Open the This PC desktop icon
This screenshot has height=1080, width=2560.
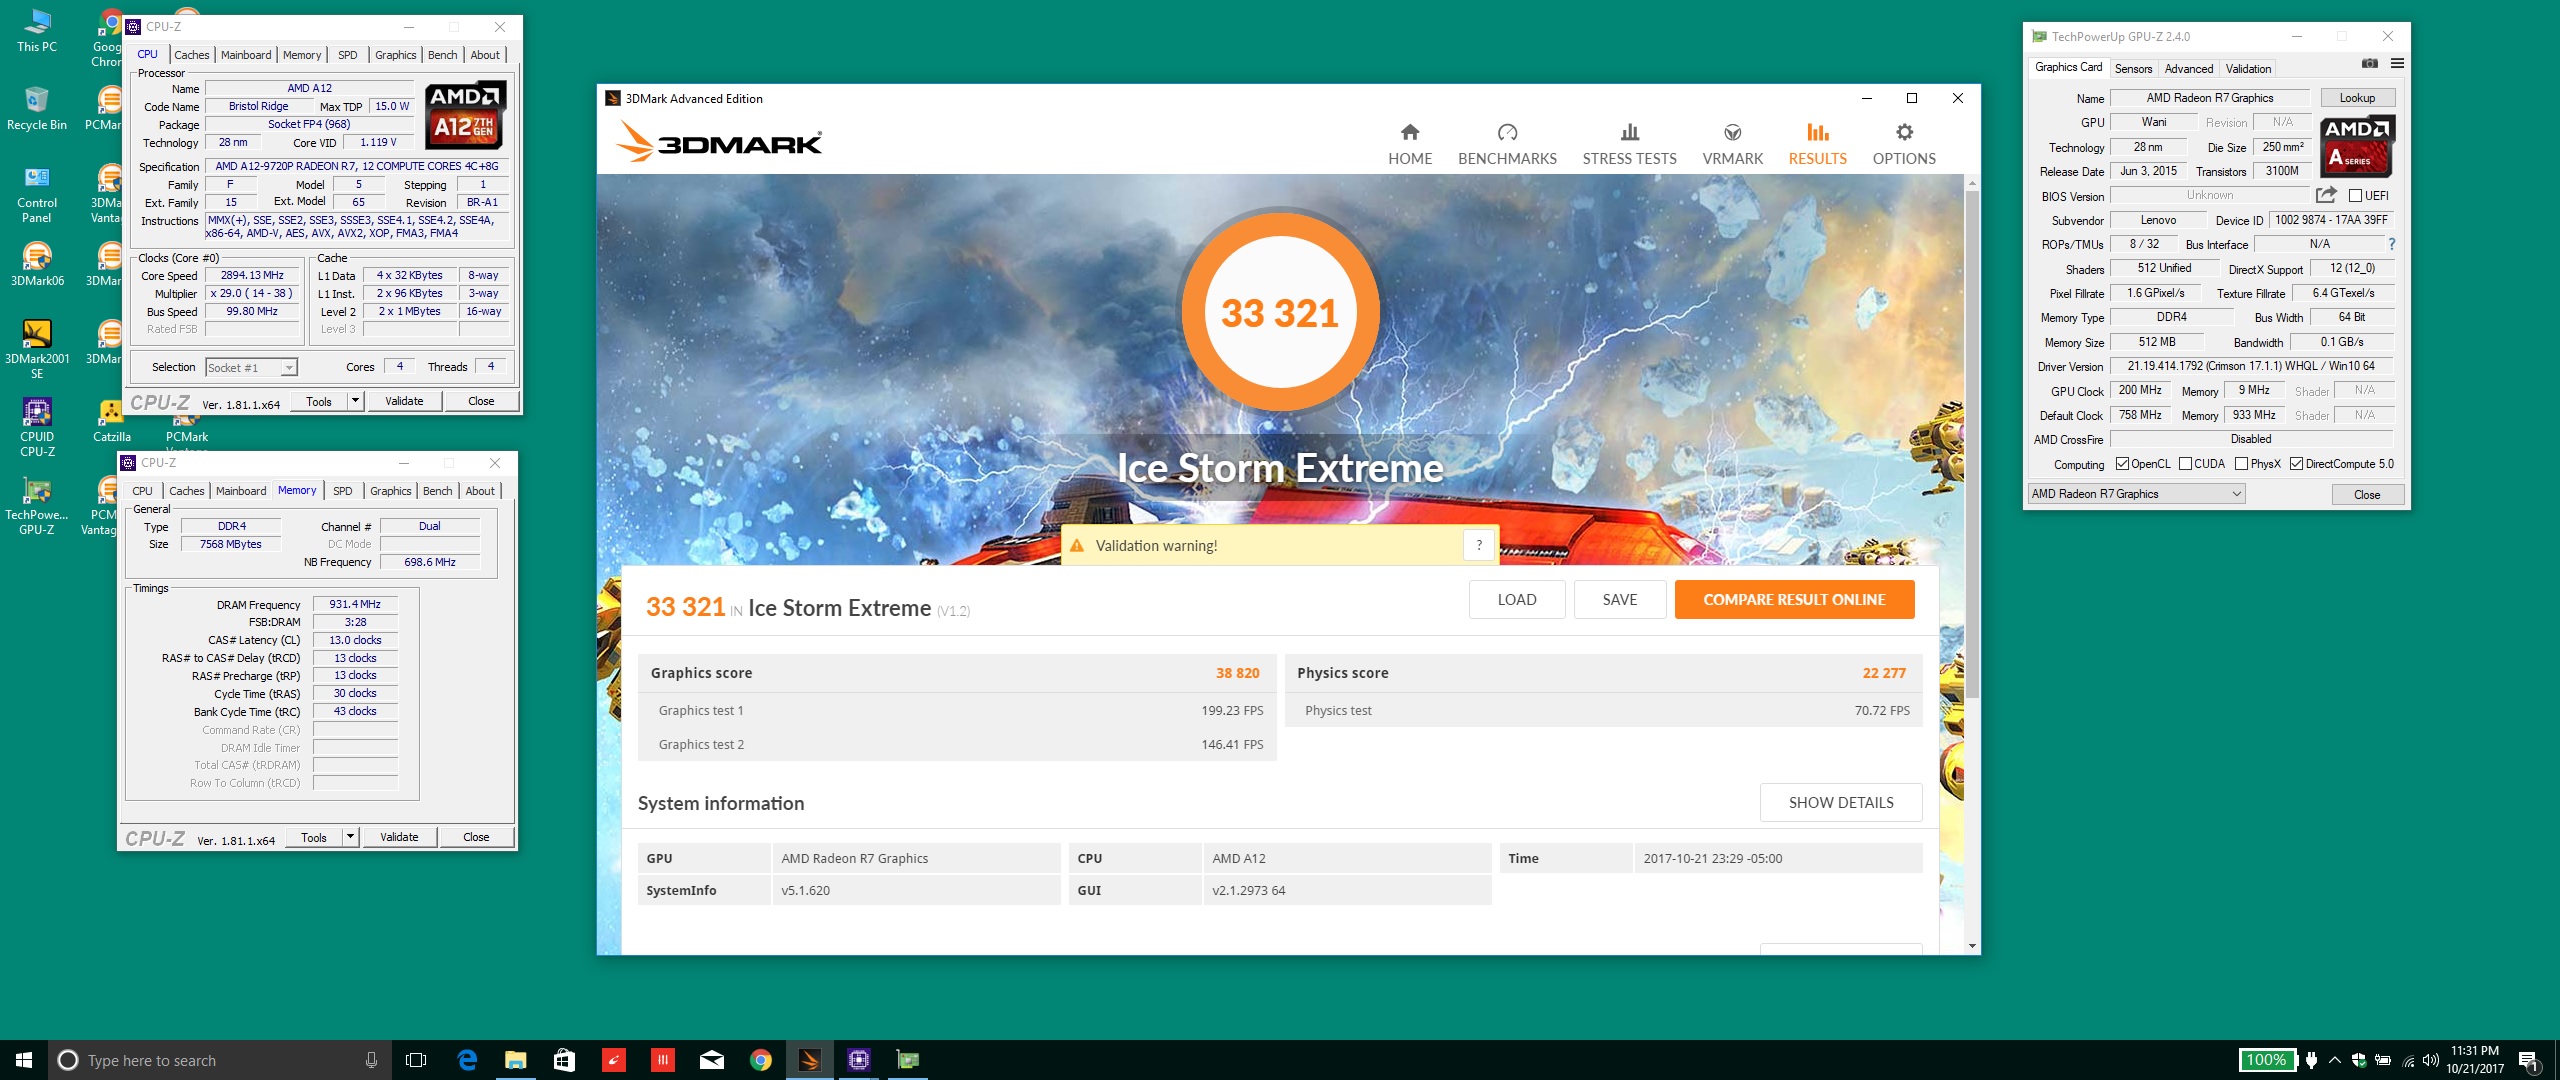tap(37, 31)
